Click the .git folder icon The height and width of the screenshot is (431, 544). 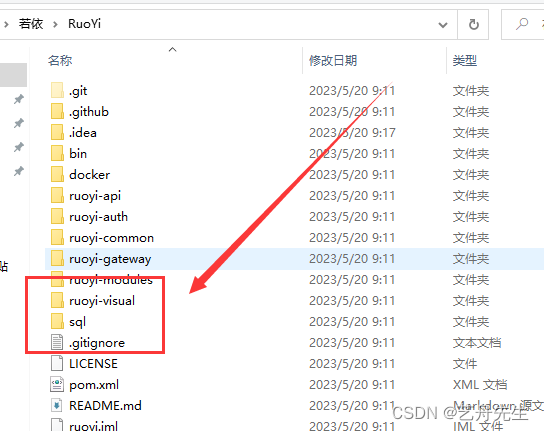57,91
